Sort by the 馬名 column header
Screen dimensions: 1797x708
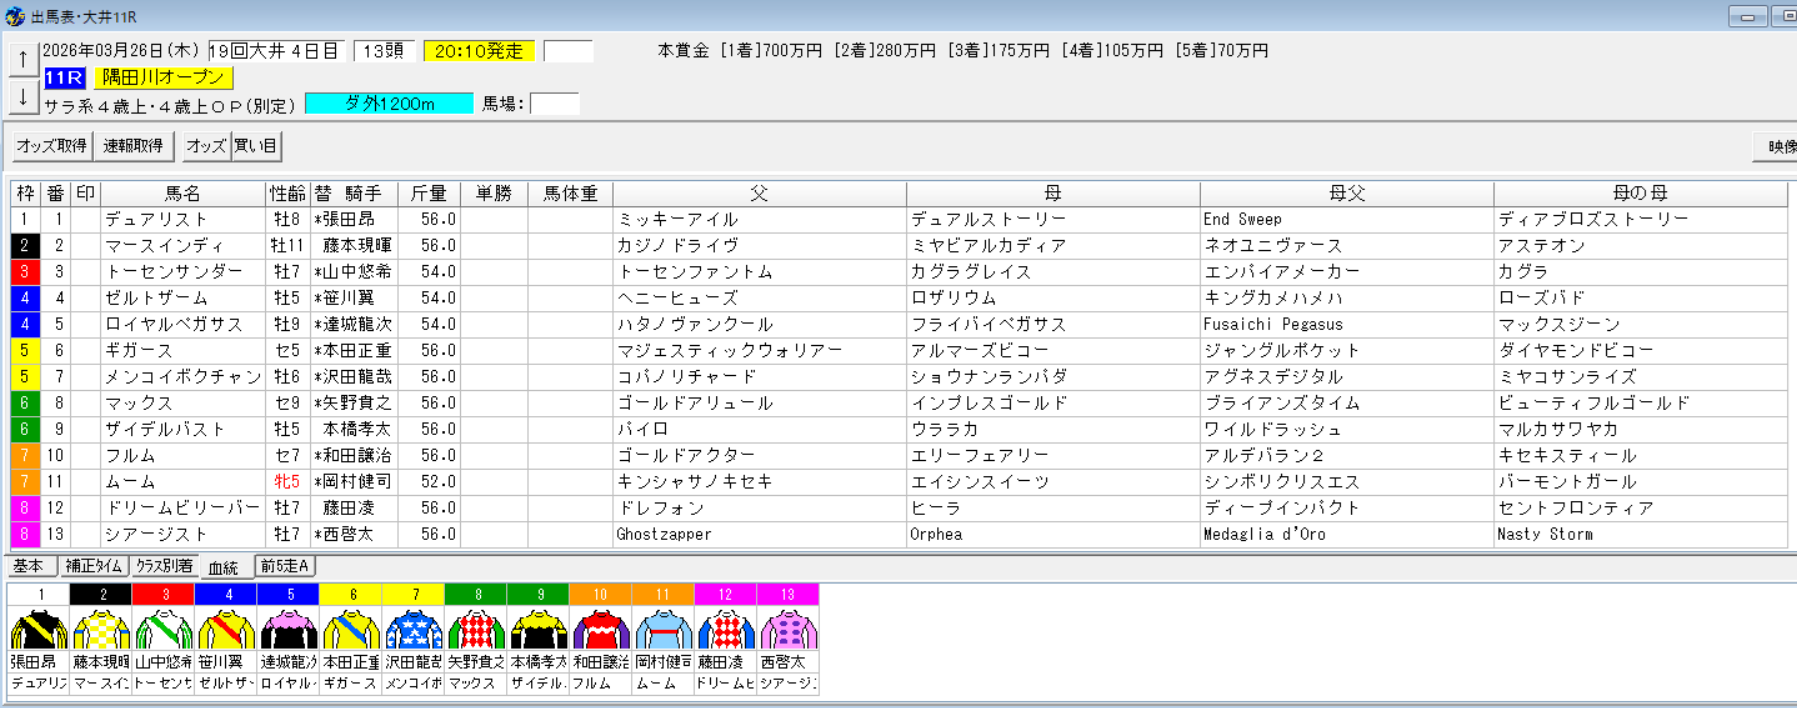[182, 193]
